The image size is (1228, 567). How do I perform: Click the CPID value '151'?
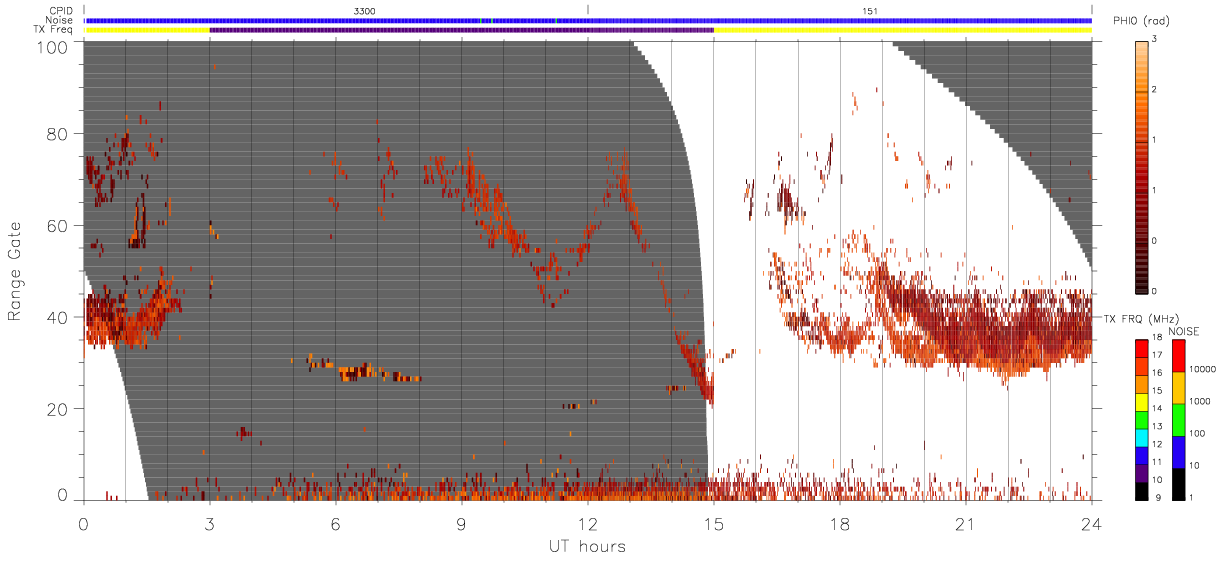(870, 10)
